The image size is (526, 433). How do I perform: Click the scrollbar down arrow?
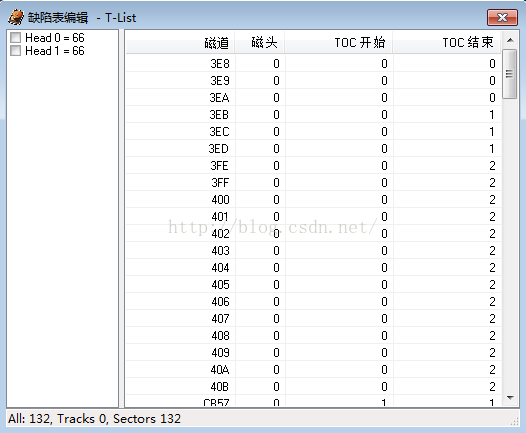510,398
